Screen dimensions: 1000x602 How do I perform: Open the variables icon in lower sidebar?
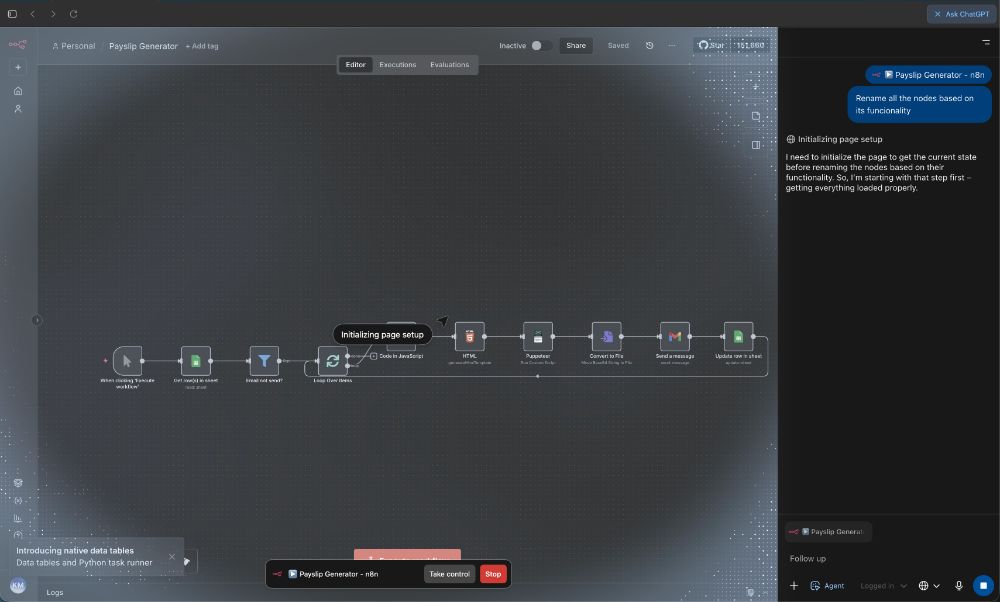(18, 501)
